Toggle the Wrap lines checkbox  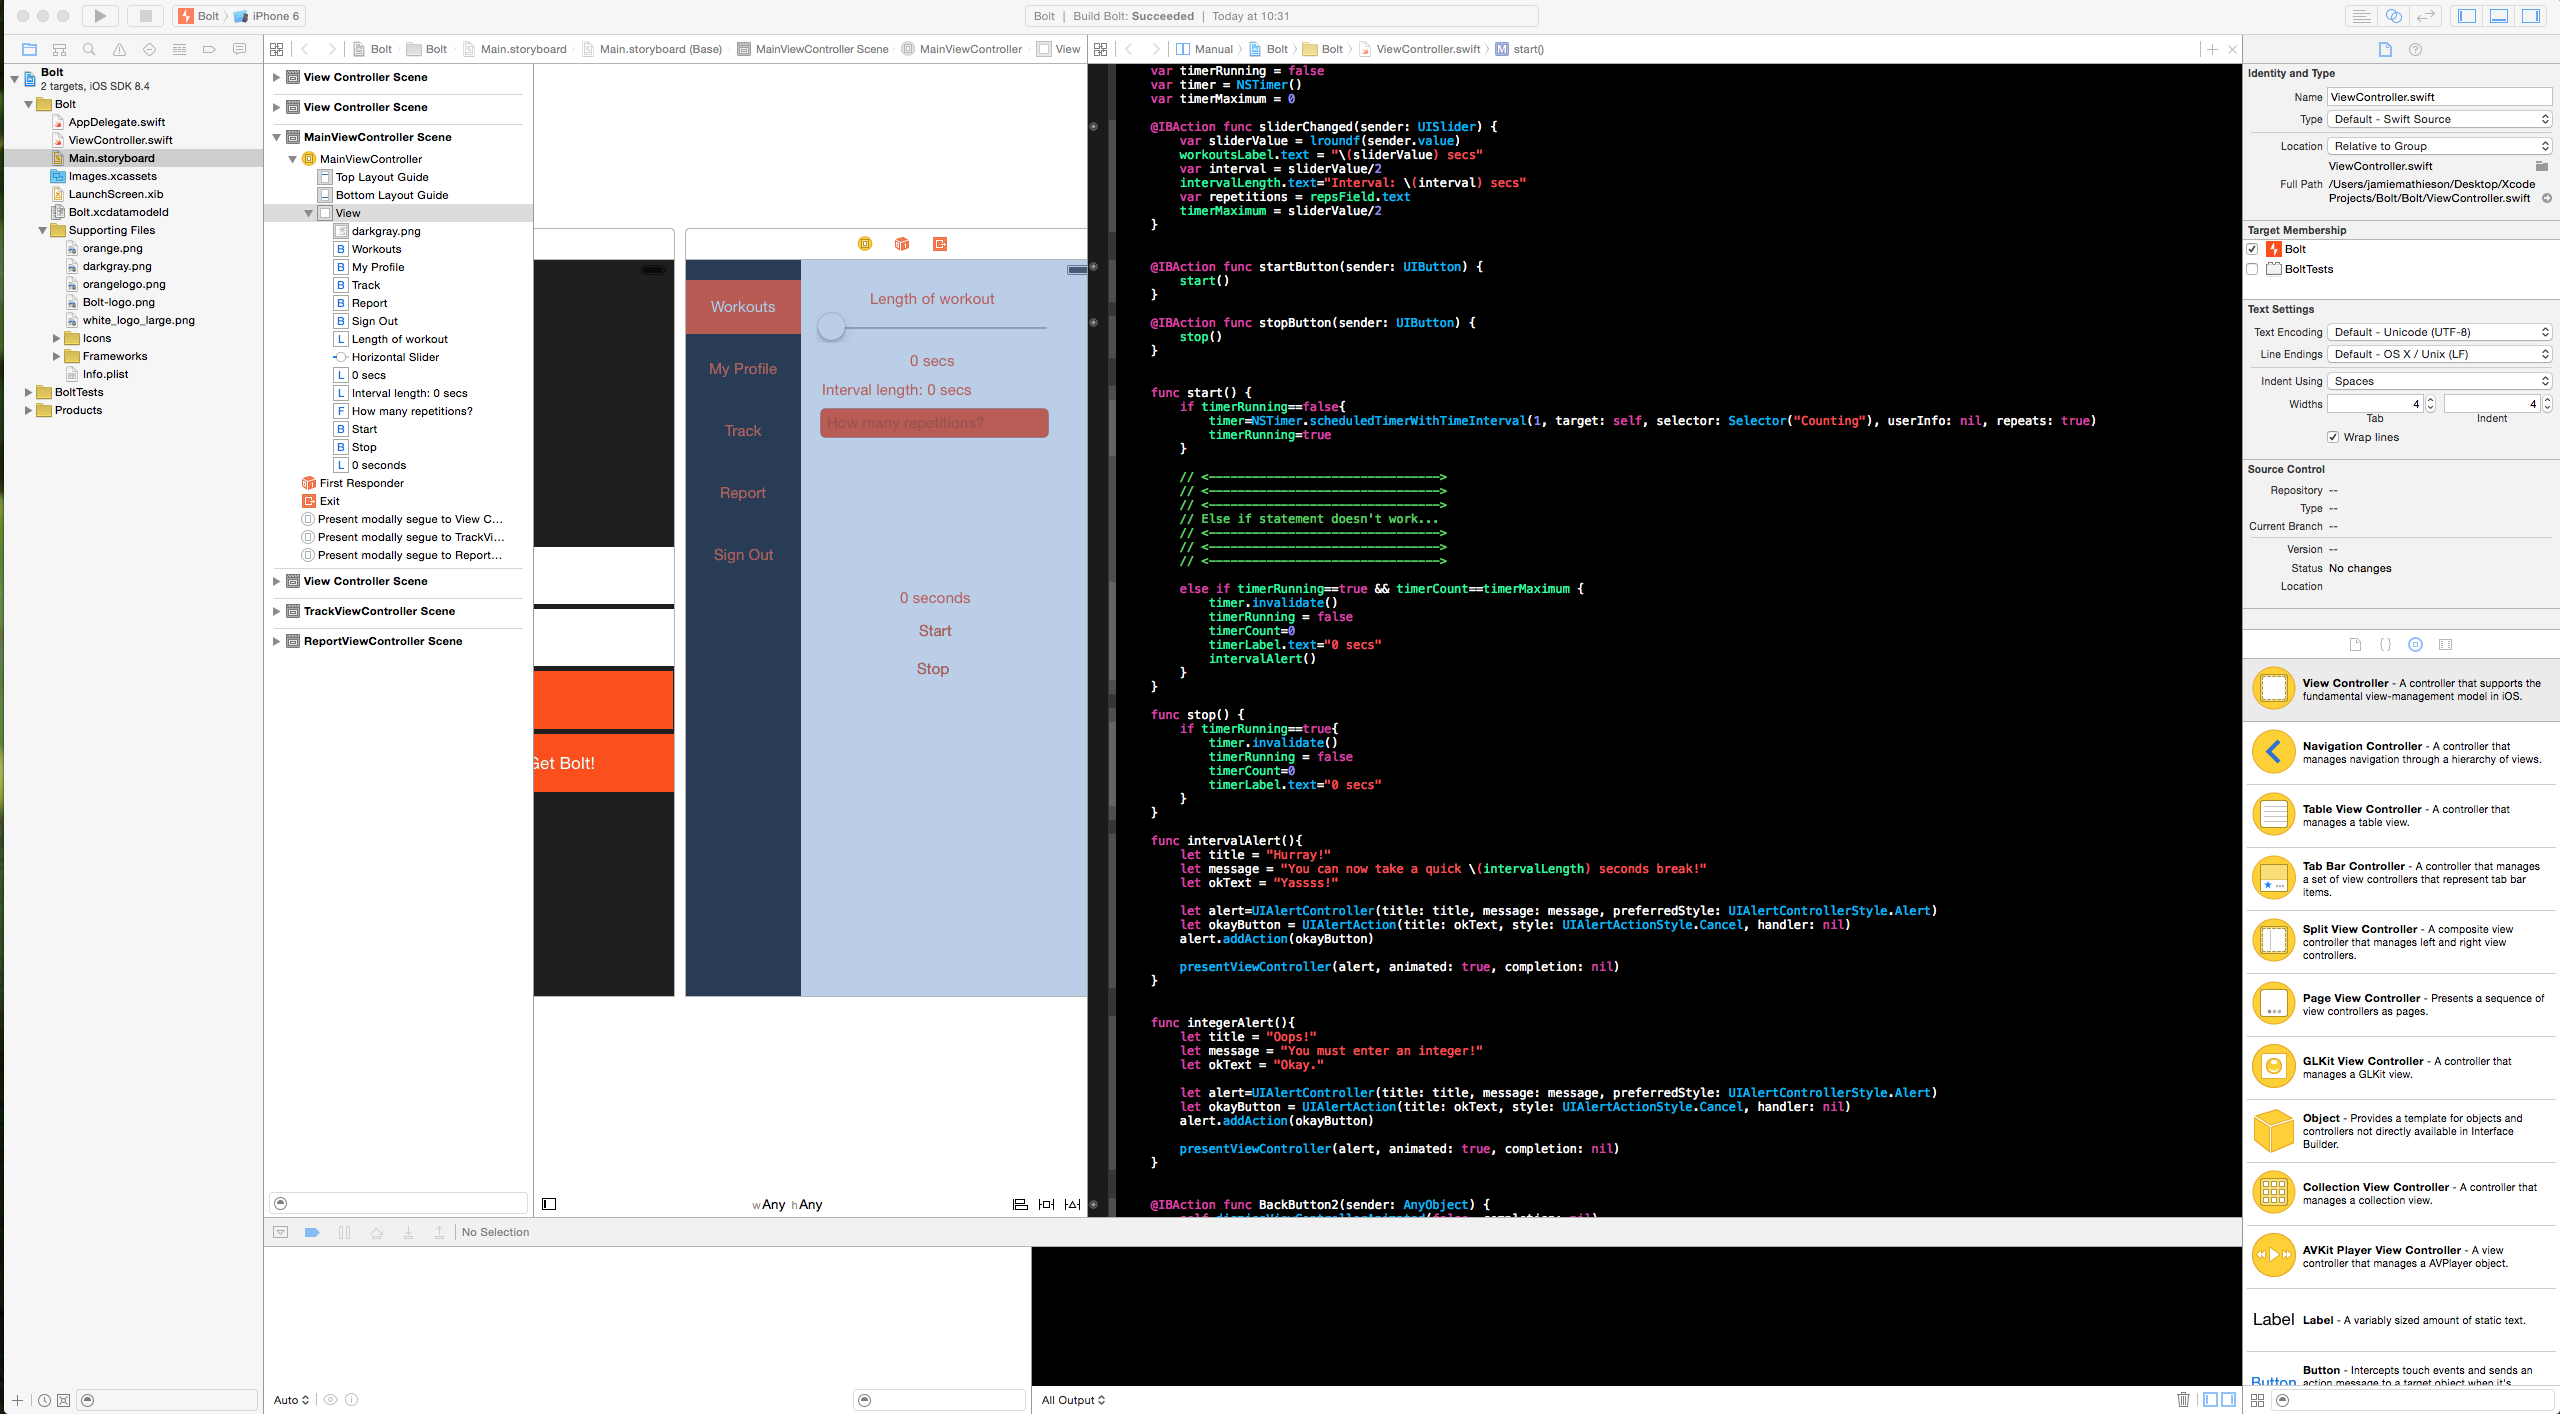click(x=2333, y=437)
